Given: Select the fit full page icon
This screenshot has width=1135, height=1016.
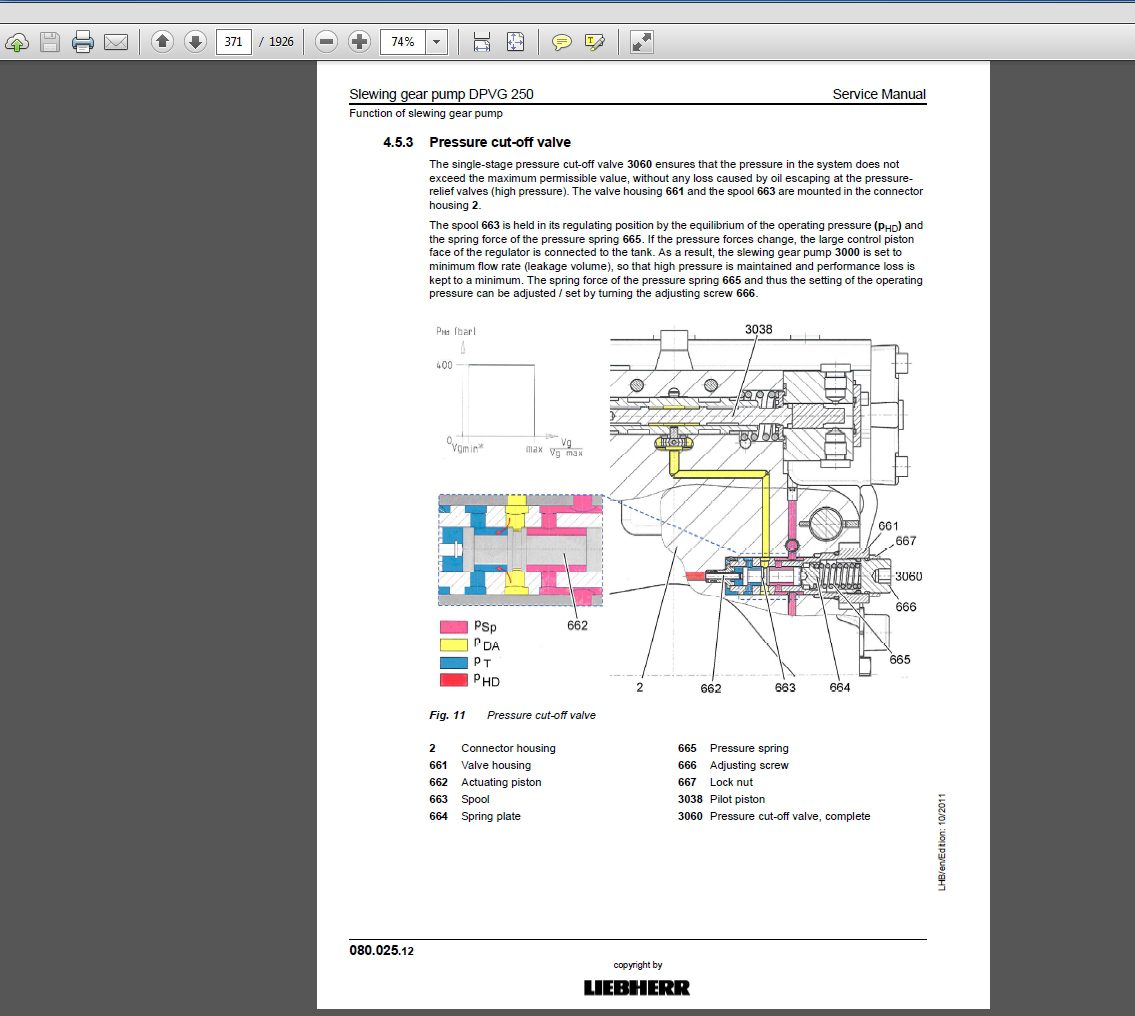Looking at the screenshot, I should tap(515, 42).
